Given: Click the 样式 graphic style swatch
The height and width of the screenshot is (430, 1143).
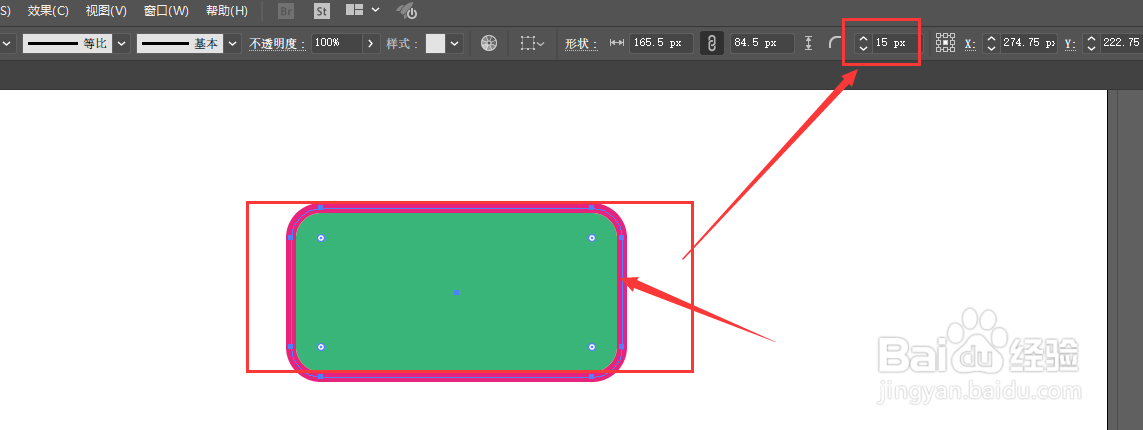Looking at the screenshot, I should point(435,44).
